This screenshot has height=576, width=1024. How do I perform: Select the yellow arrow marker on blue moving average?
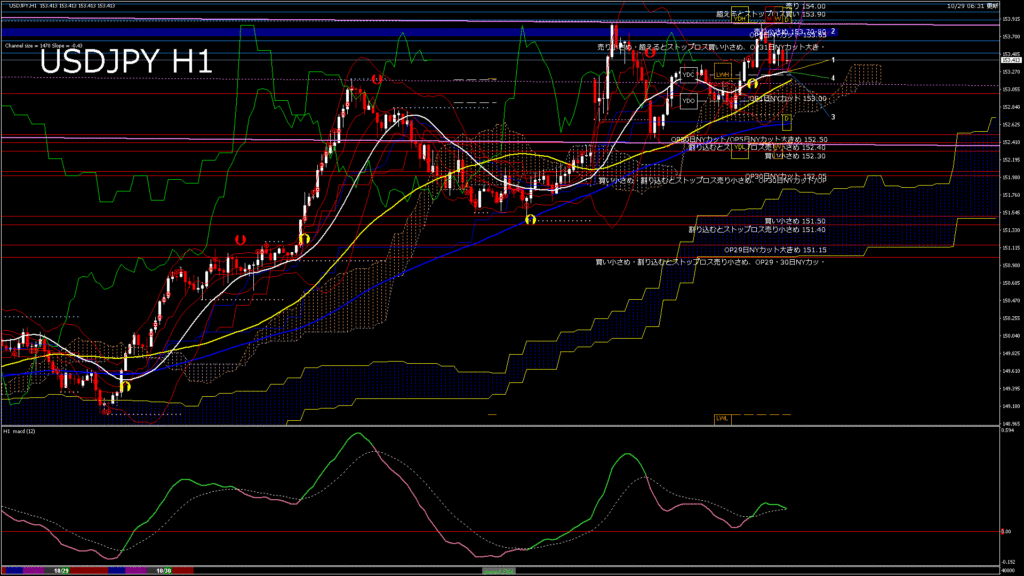(x=530, y=219)
